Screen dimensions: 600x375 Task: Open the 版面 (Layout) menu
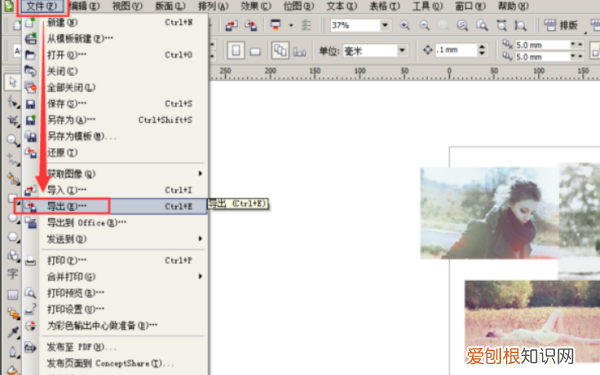[170, 6]
